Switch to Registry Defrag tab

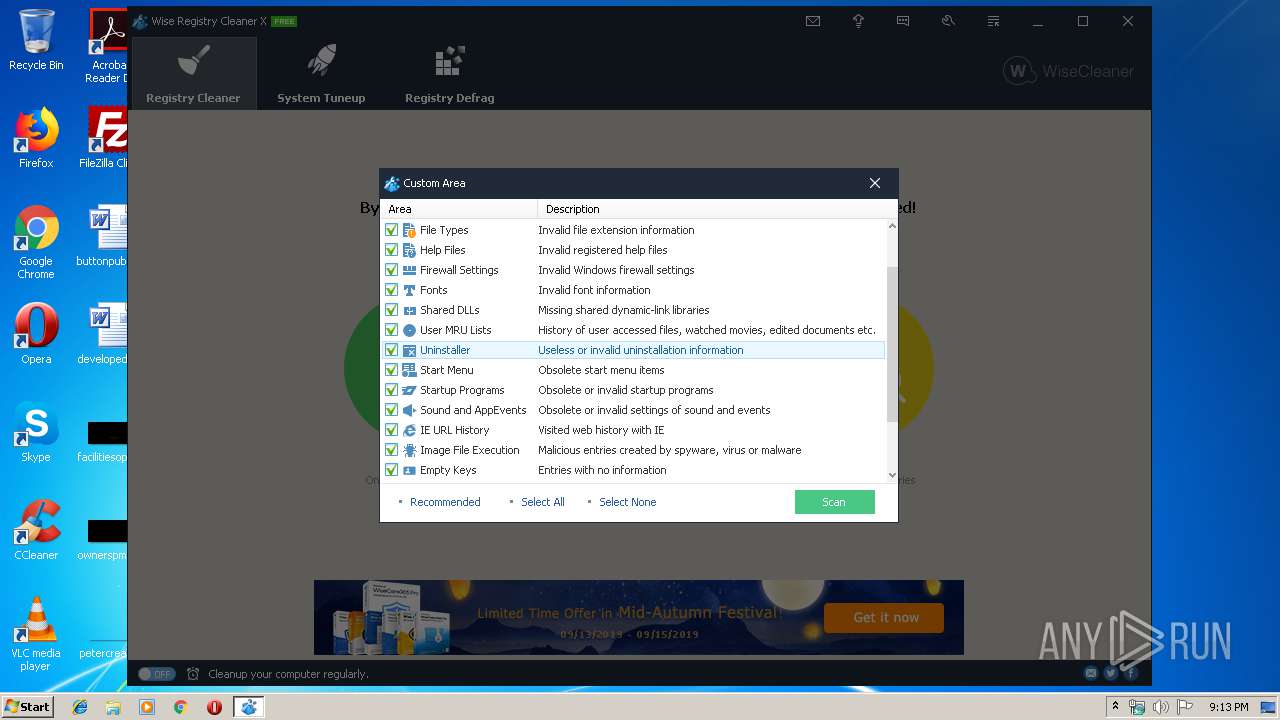pos(449,74)
